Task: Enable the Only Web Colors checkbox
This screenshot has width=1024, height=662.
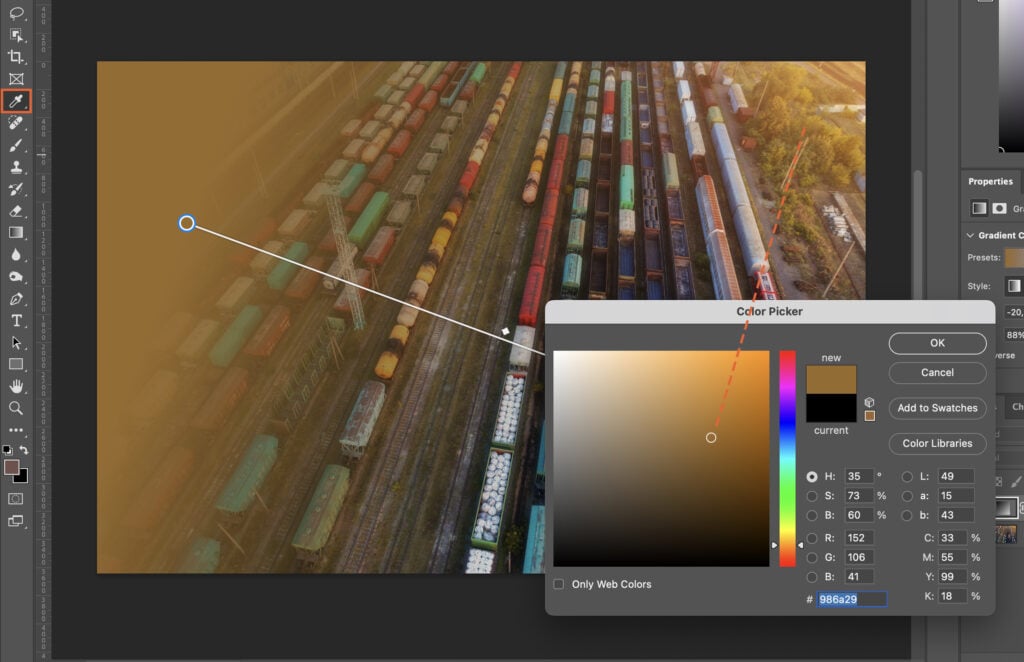Action: tap(557, 584)
